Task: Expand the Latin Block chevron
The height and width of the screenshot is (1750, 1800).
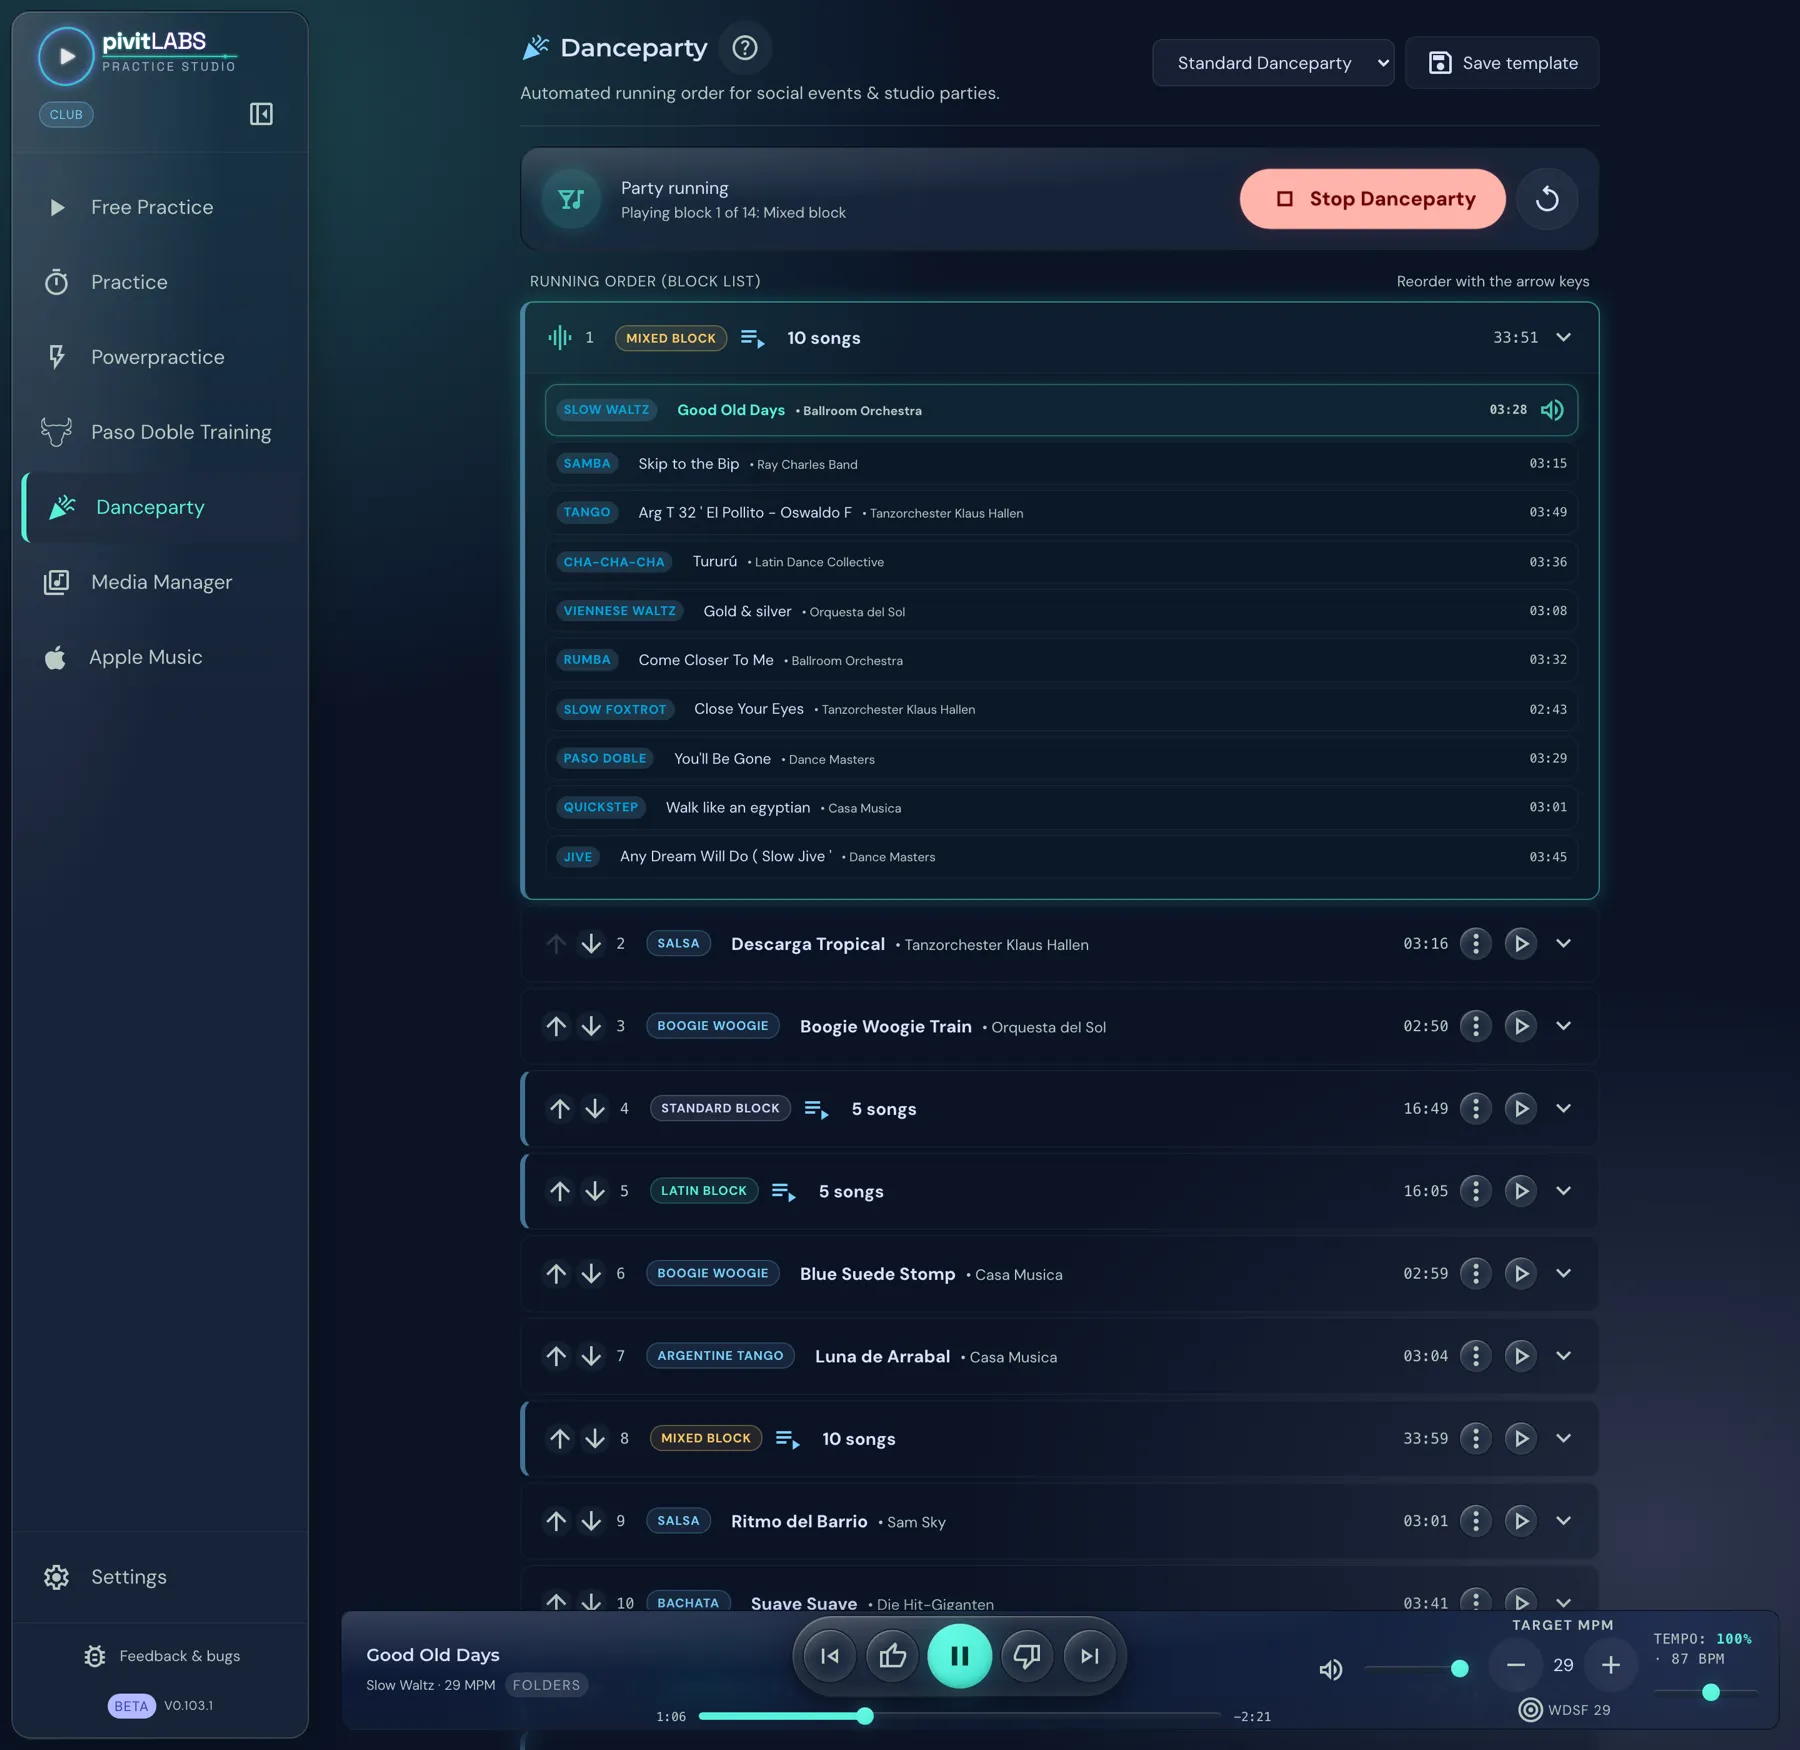Action: point(1564,1191)
